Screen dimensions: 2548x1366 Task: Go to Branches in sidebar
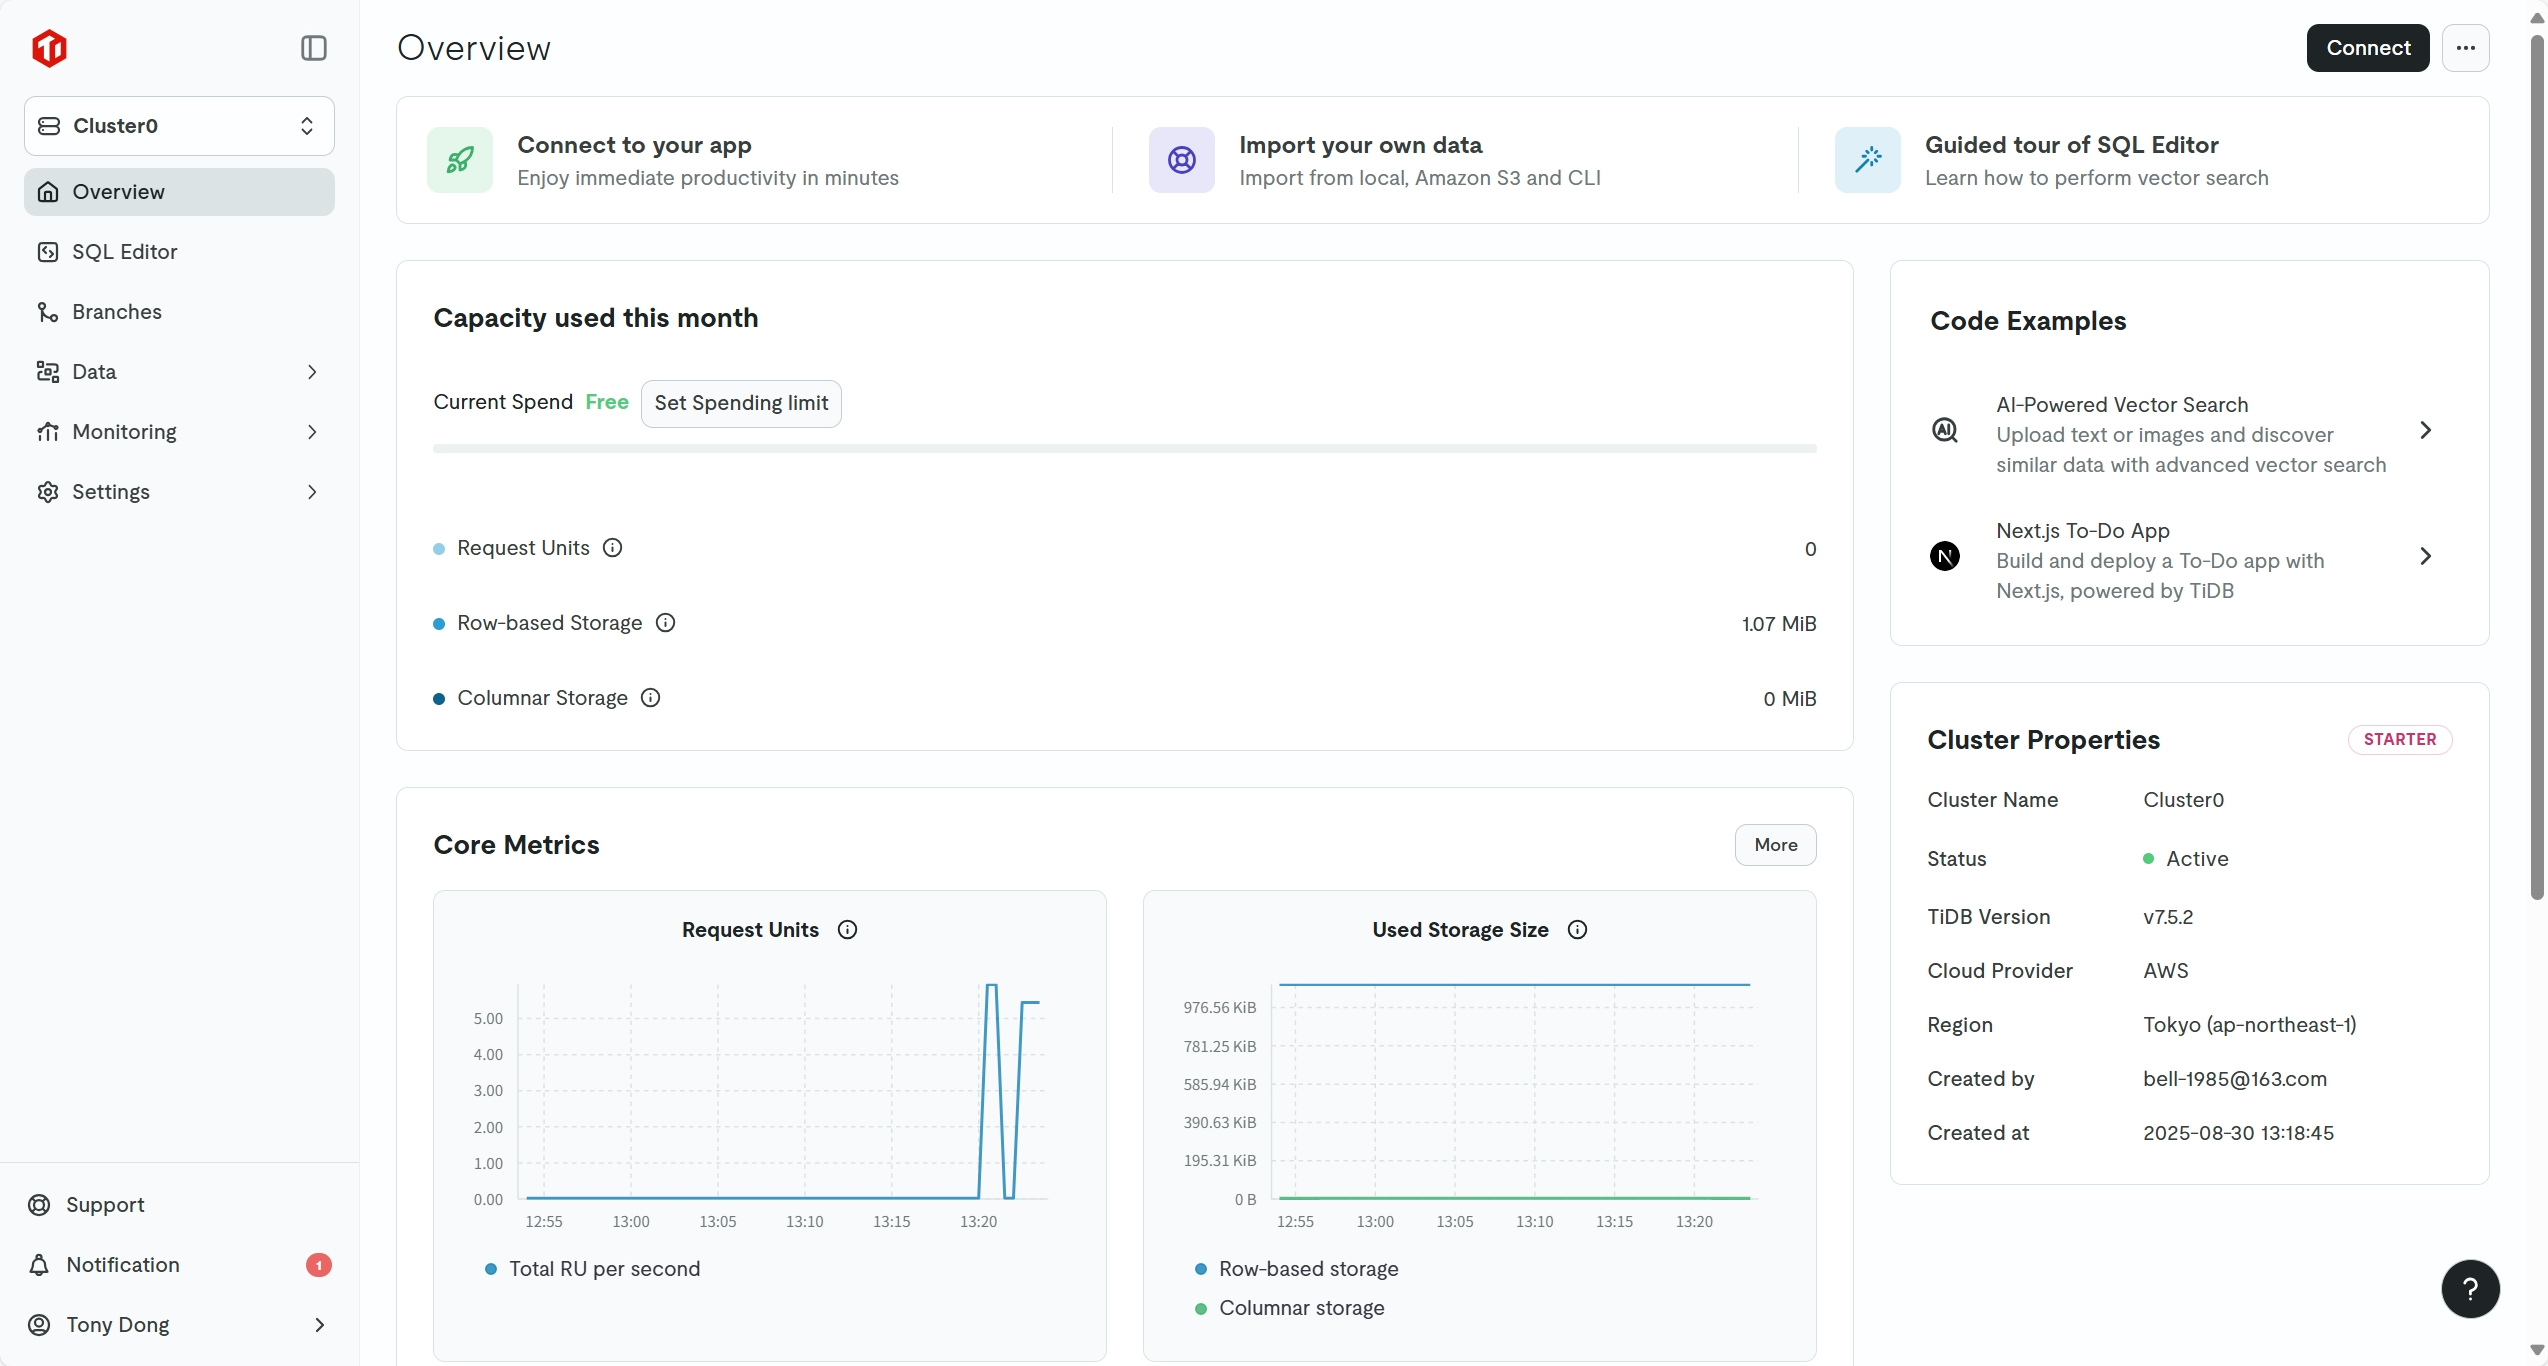[x=179, y=312]
